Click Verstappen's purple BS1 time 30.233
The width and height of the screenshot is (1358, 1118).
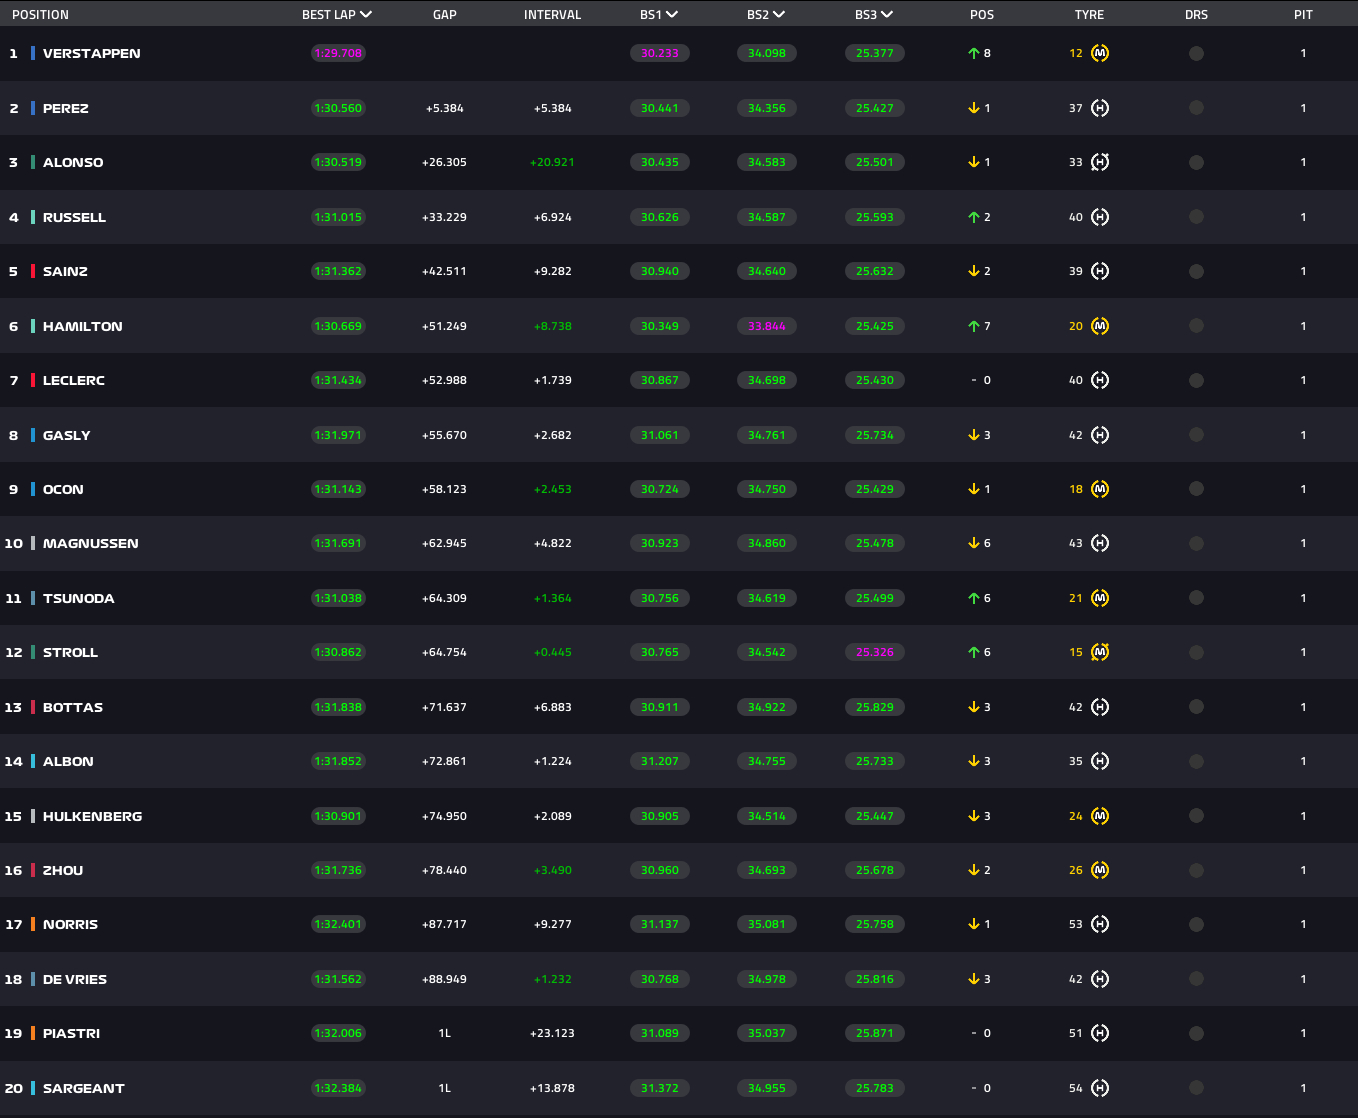(x=660, y=53)
